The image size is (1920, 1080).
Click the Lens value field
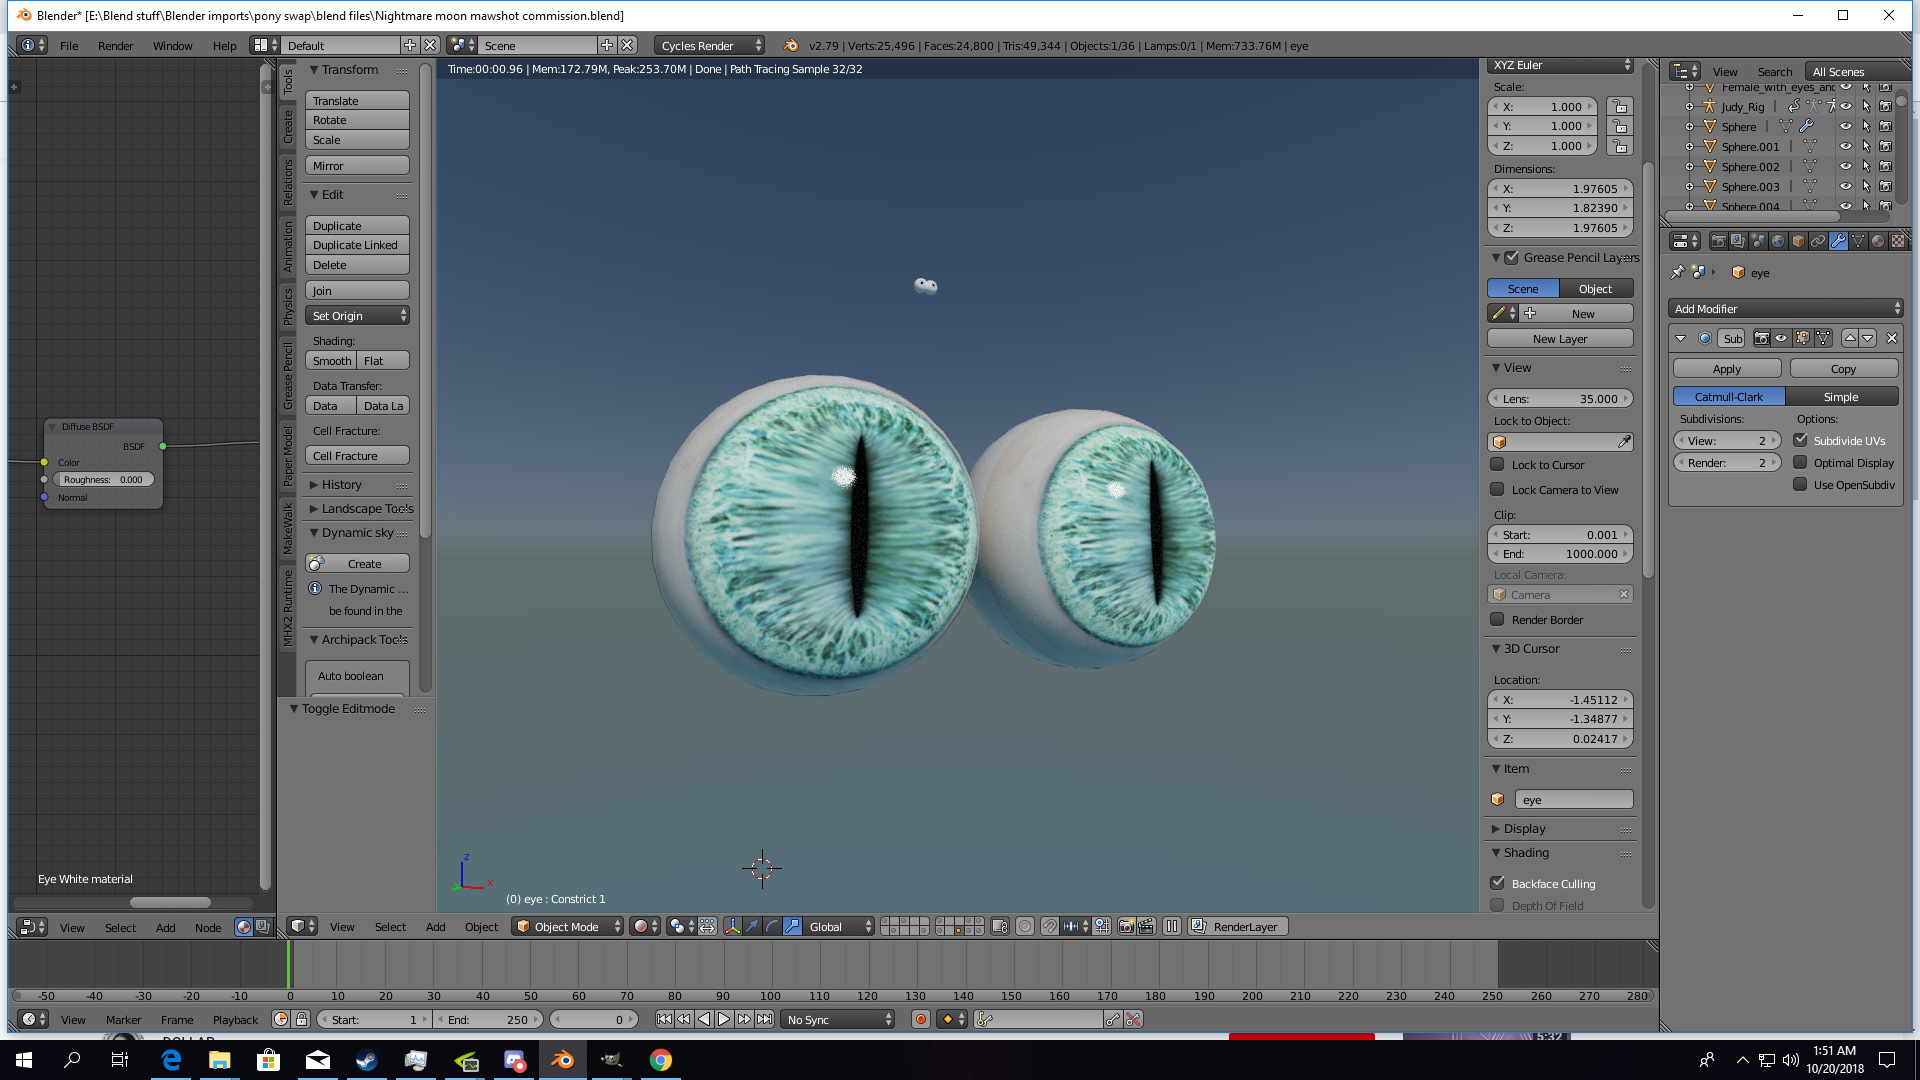(1560, 399)
